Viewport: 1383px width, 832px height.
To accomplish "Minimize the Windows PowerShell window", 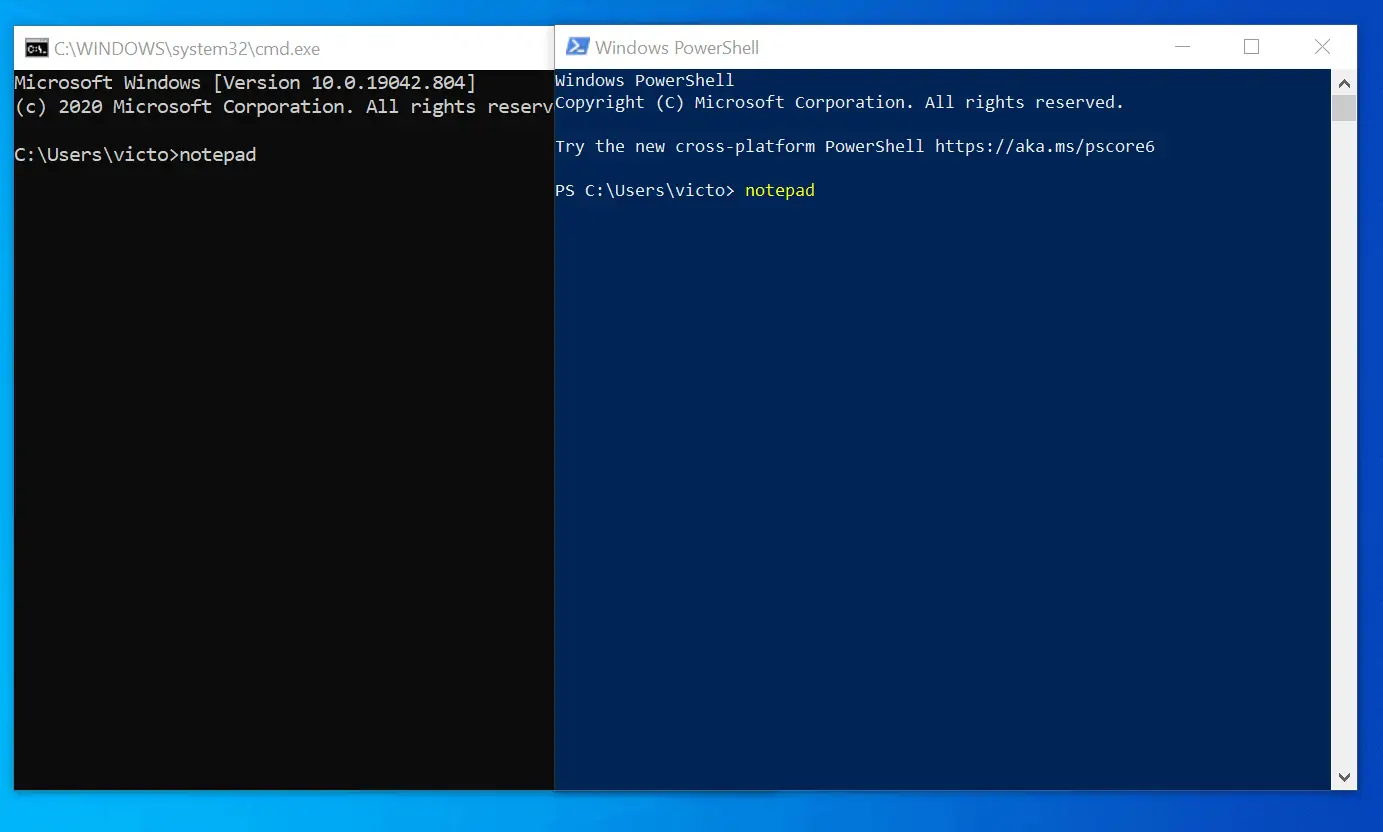I will 1183,47.
